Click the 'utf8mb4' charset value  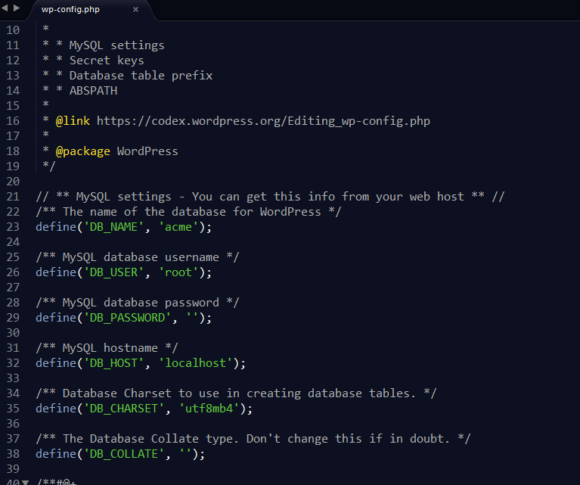click(209, 408)
